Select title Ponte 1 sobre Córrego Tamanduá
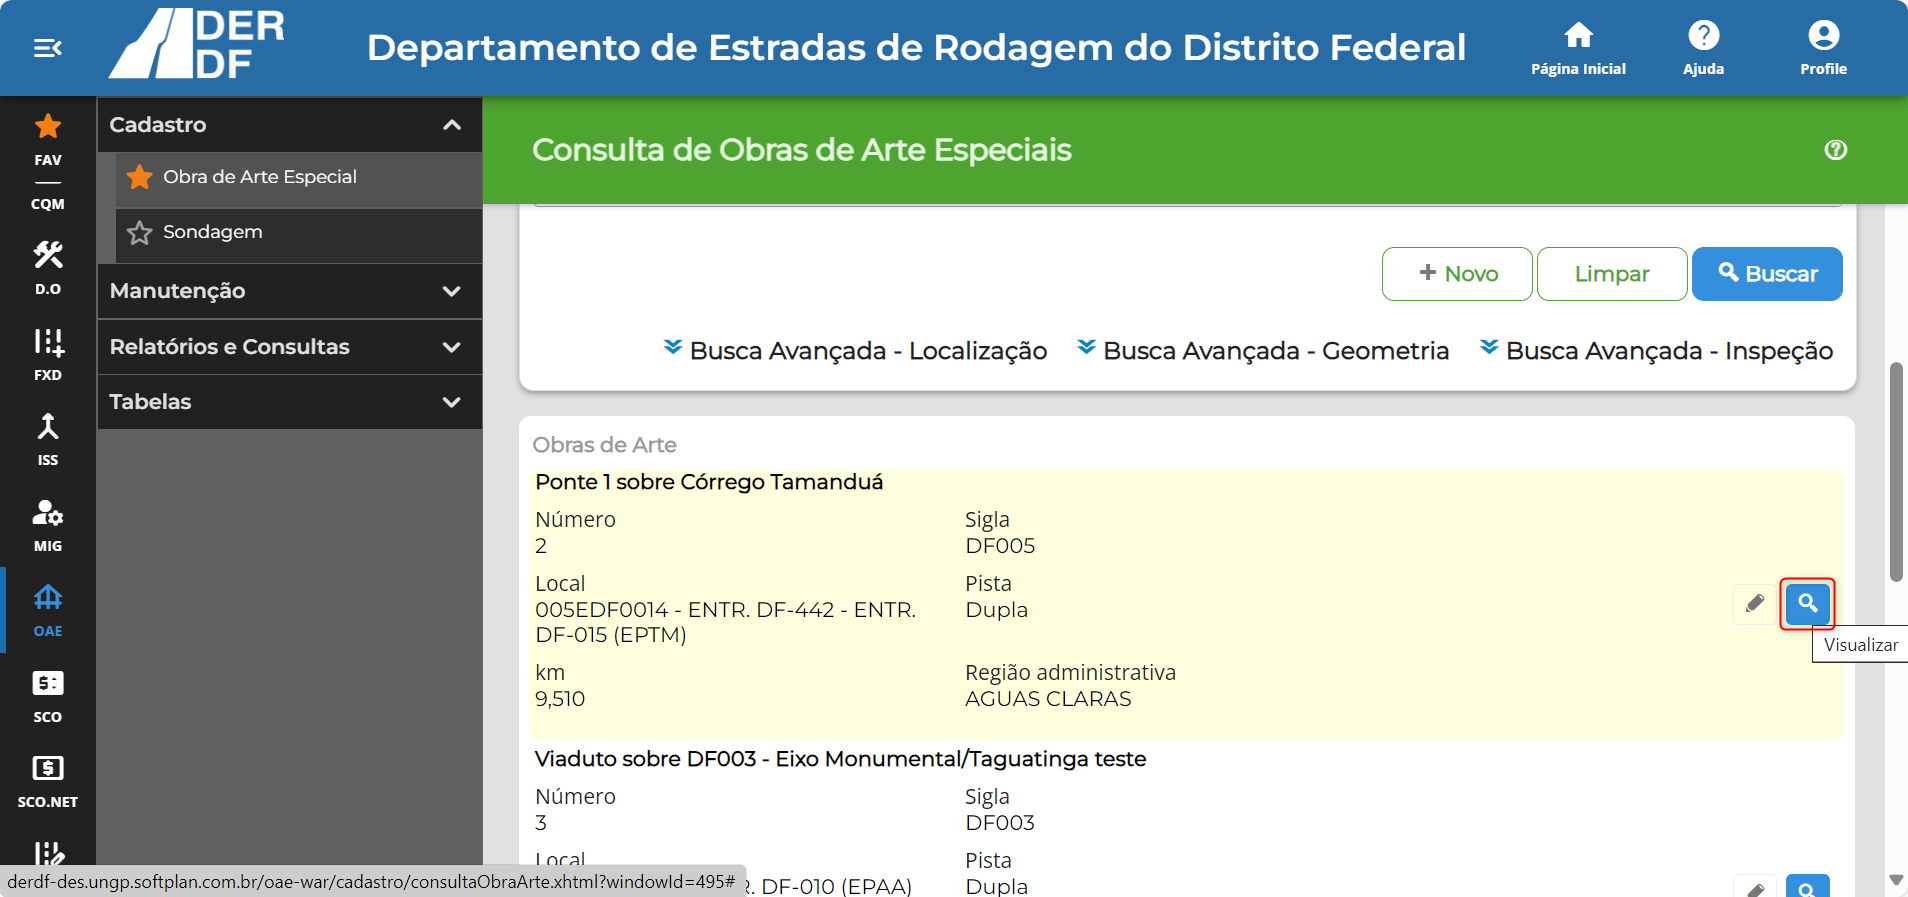Screen dimensions: 1908x897 pos(709,482)
